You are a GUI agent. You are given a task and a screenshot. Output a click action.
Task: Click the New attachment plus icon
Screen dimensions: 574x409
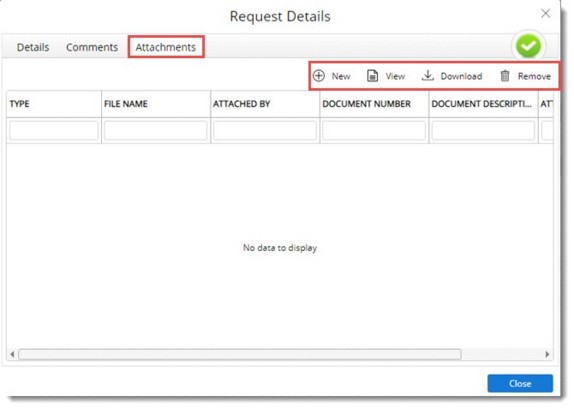319,76
